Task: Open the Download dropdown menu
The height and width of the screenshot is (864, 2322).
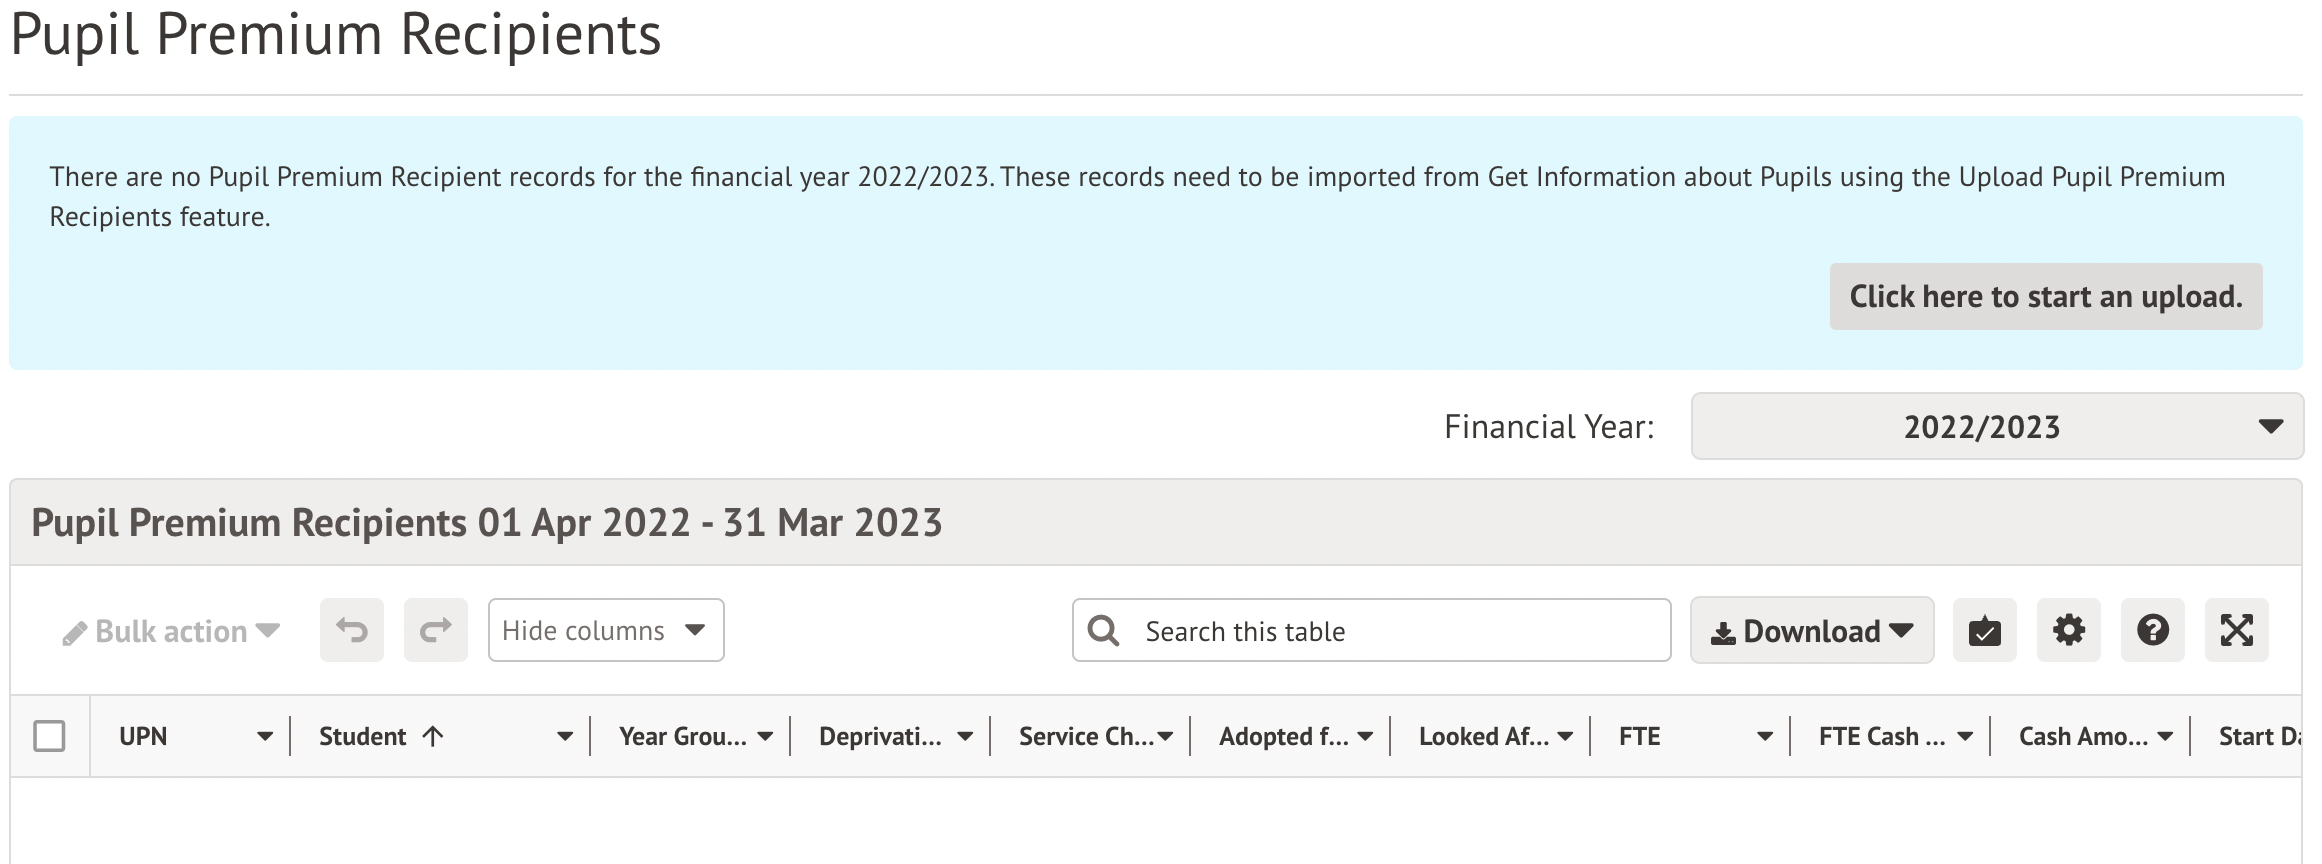Action: 1811,631
